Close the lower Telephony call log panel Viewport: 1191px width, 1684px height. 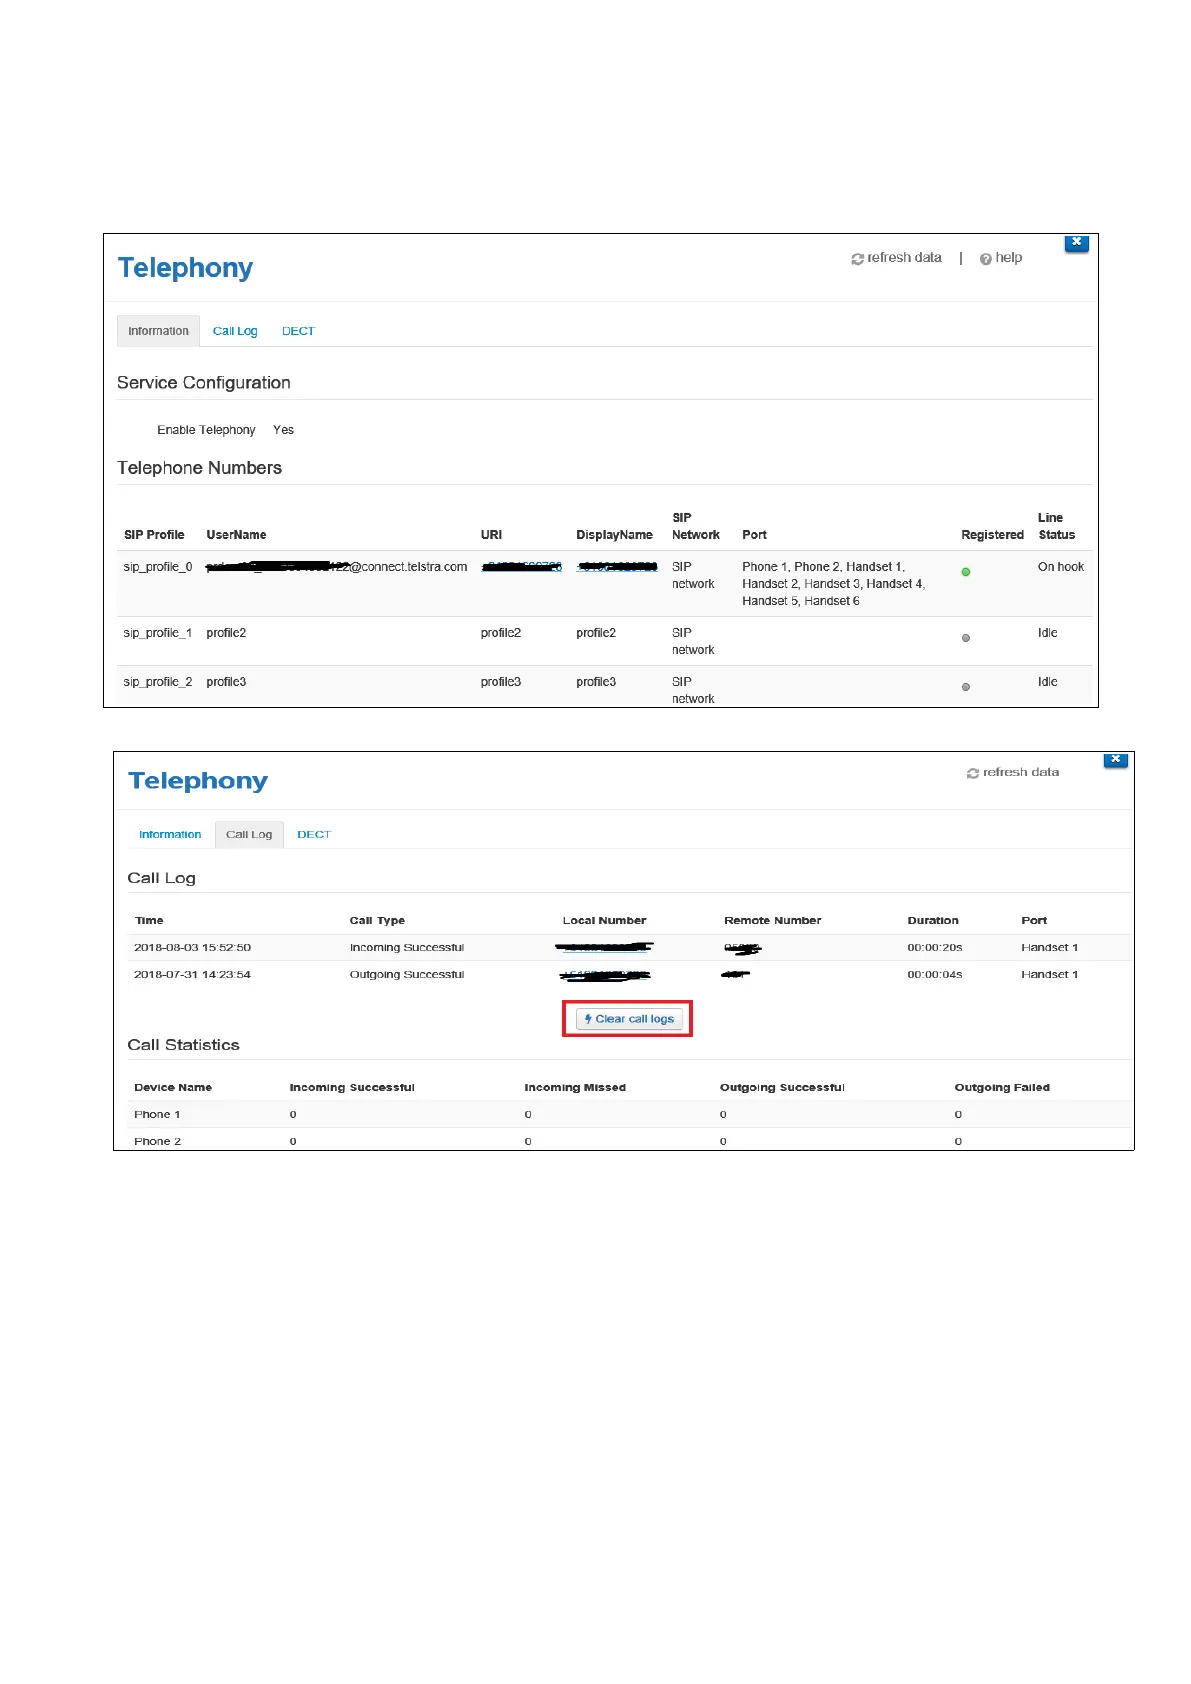[x=1115, y=760]
